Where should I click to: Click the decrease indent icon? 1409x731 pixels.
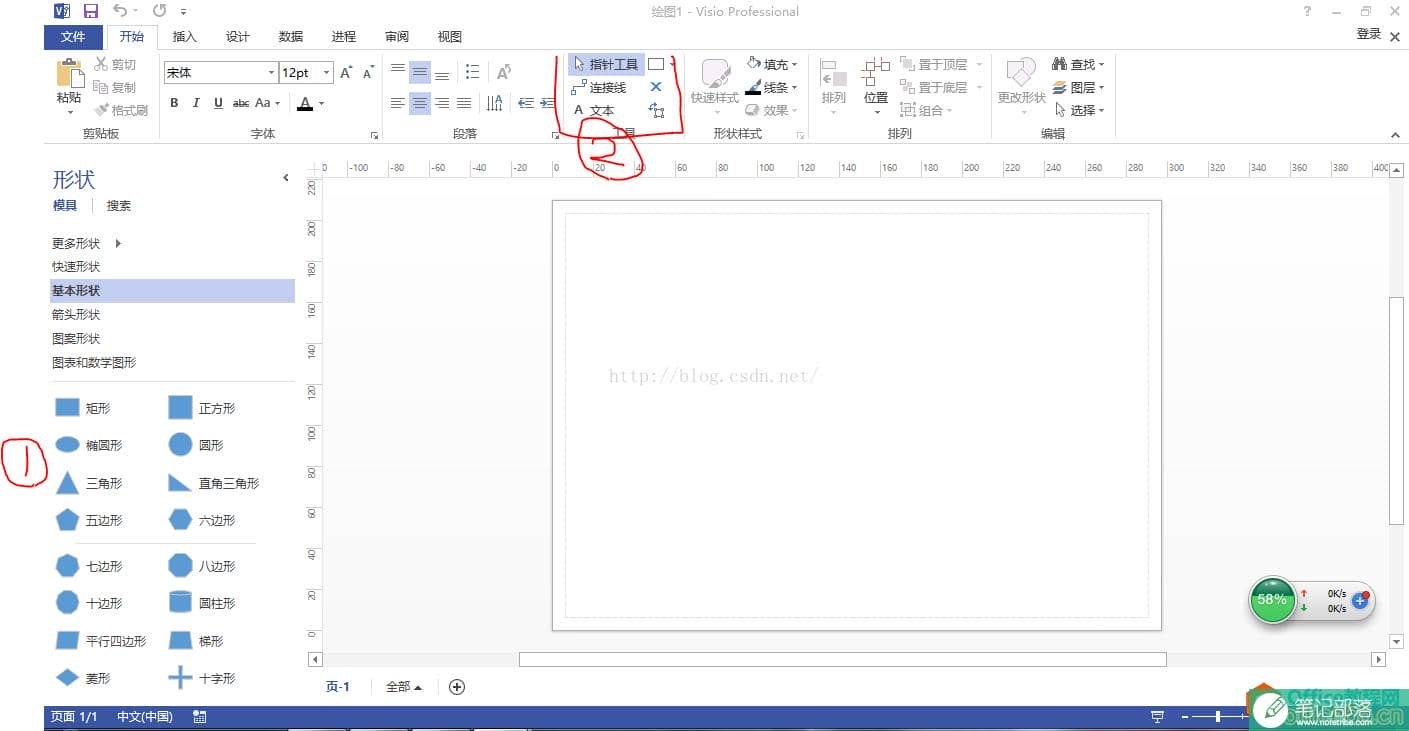[x=526, y=103]
